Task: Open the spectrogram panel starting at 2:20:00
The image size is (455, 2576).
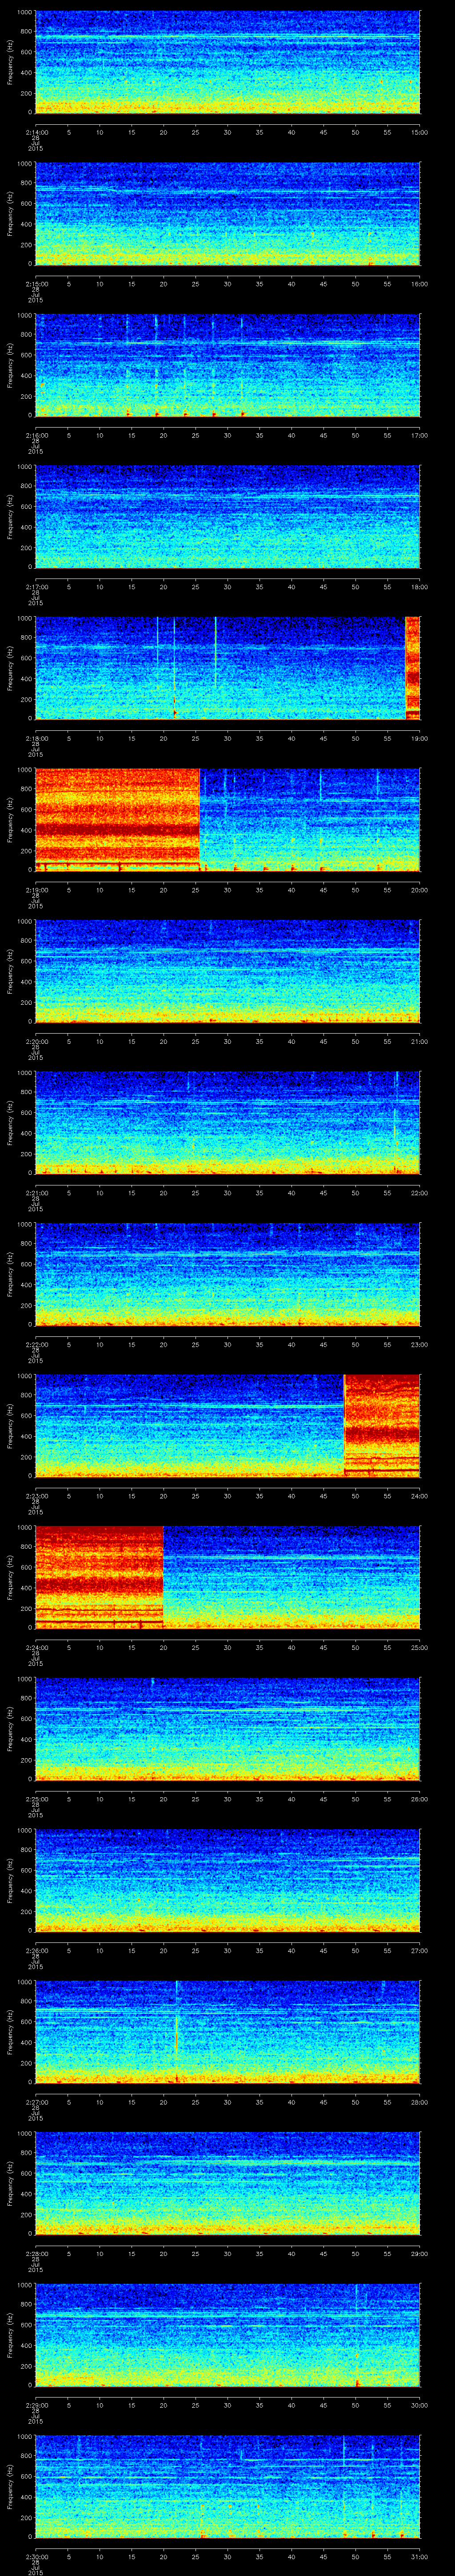Action: (x=227, y=971)
